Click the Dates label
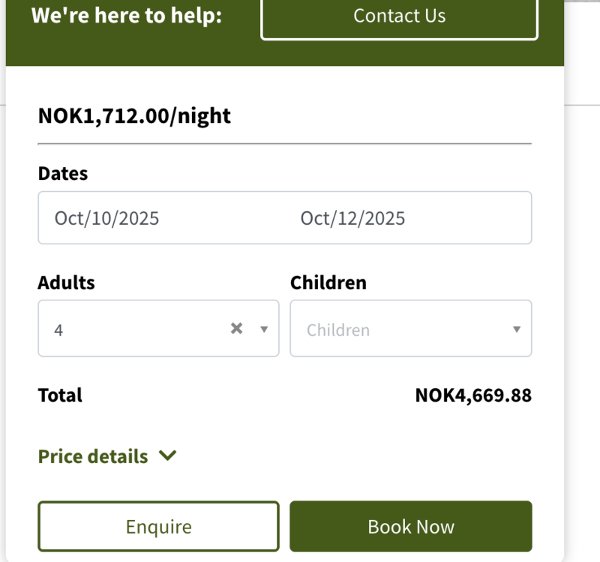The height and width of the screenshot is (562, 600). [x=63, y=173]
